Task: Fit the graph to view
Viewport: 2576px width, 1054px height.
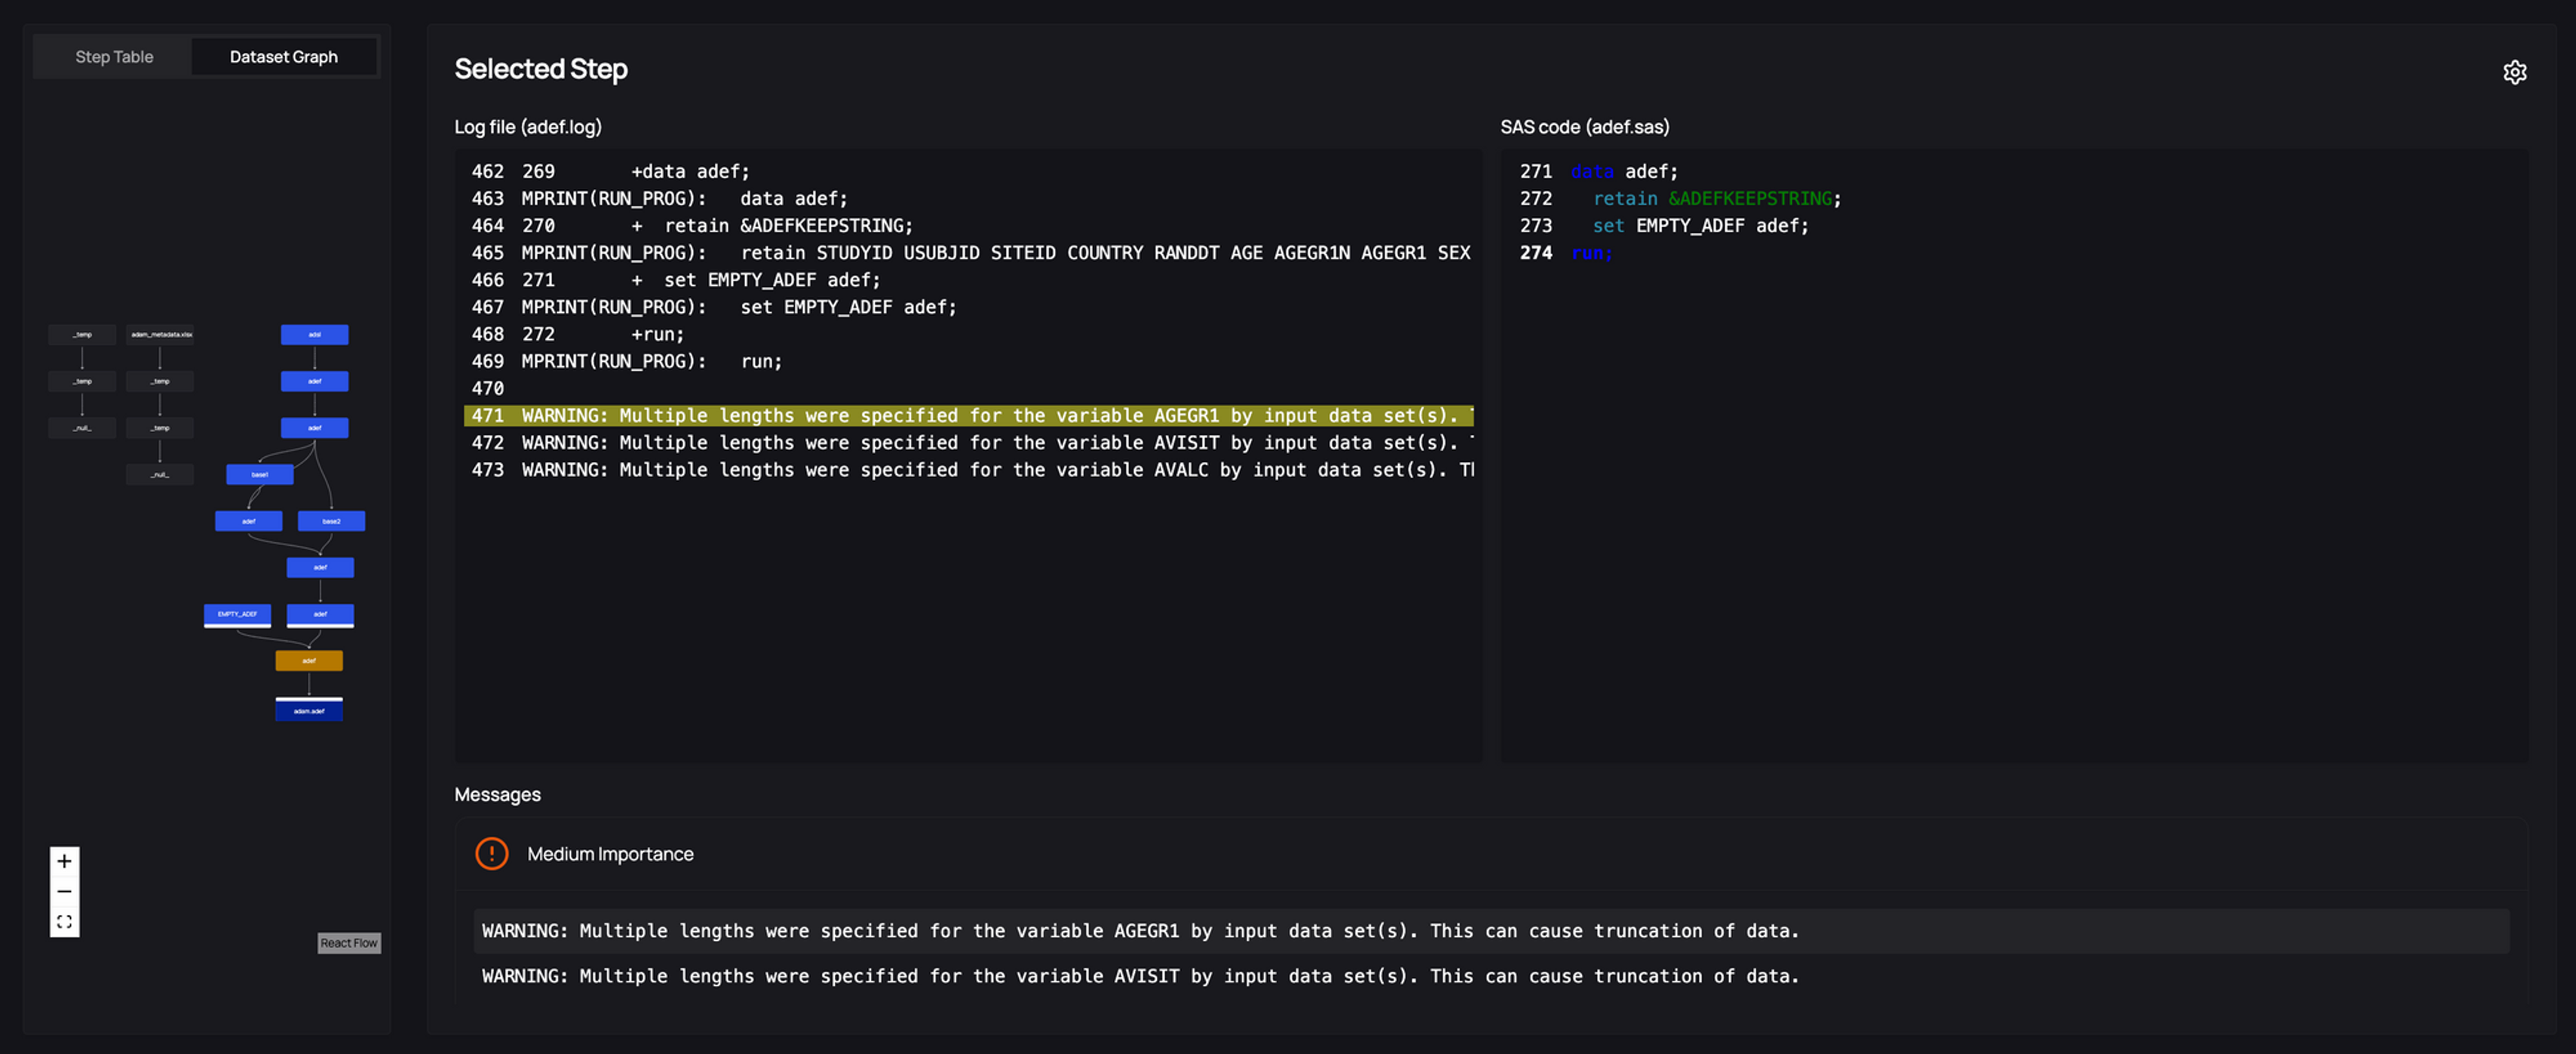Action: coord(64,922)
